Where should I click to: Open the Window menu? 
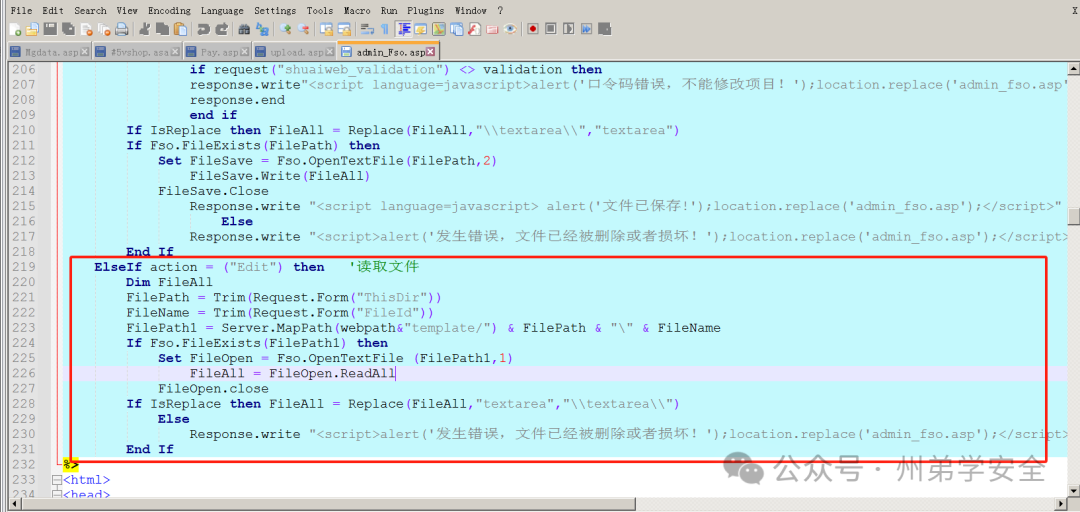pyautogui.click(x=471, y=10)
